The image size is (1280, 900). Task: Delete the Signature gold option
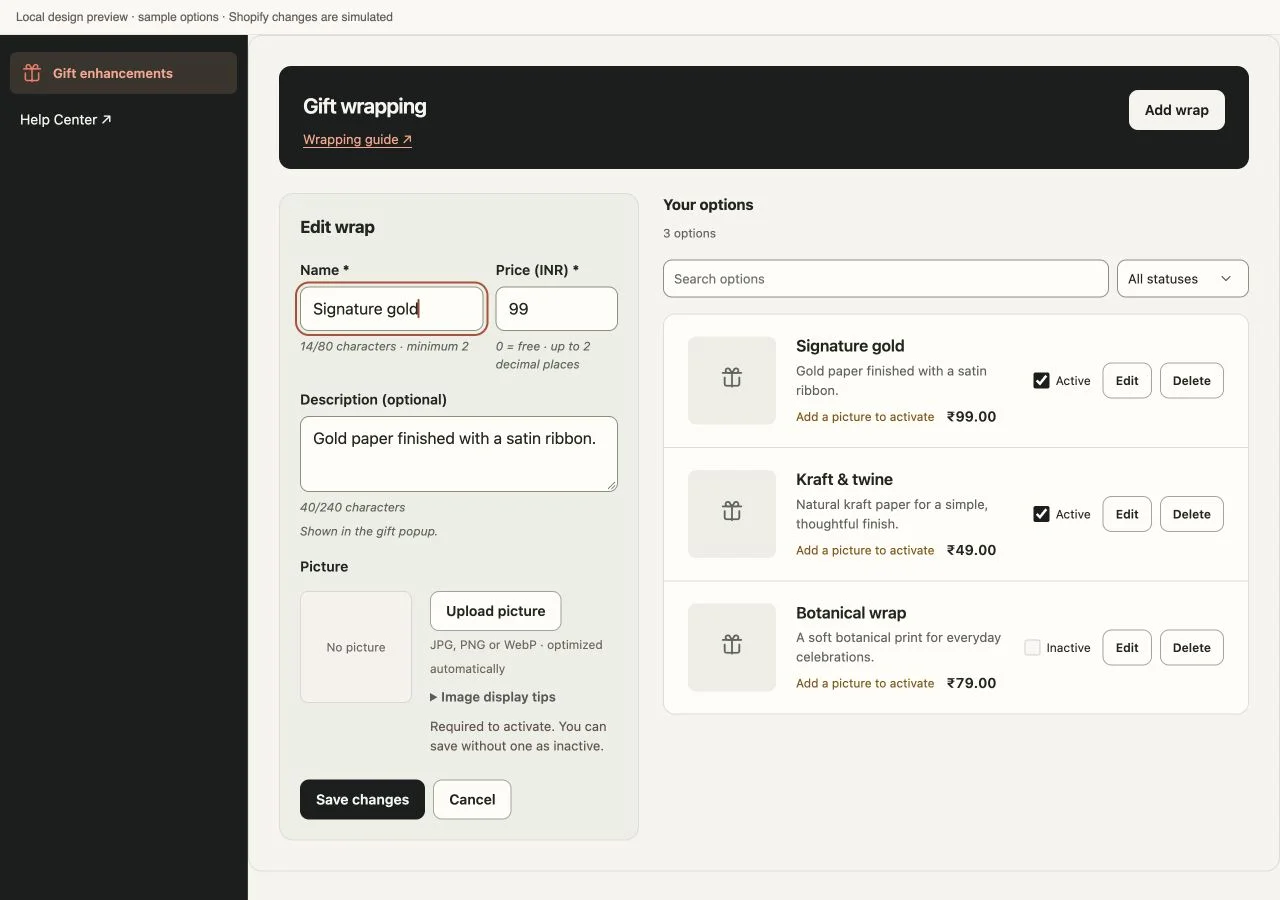pos(1191,380)
